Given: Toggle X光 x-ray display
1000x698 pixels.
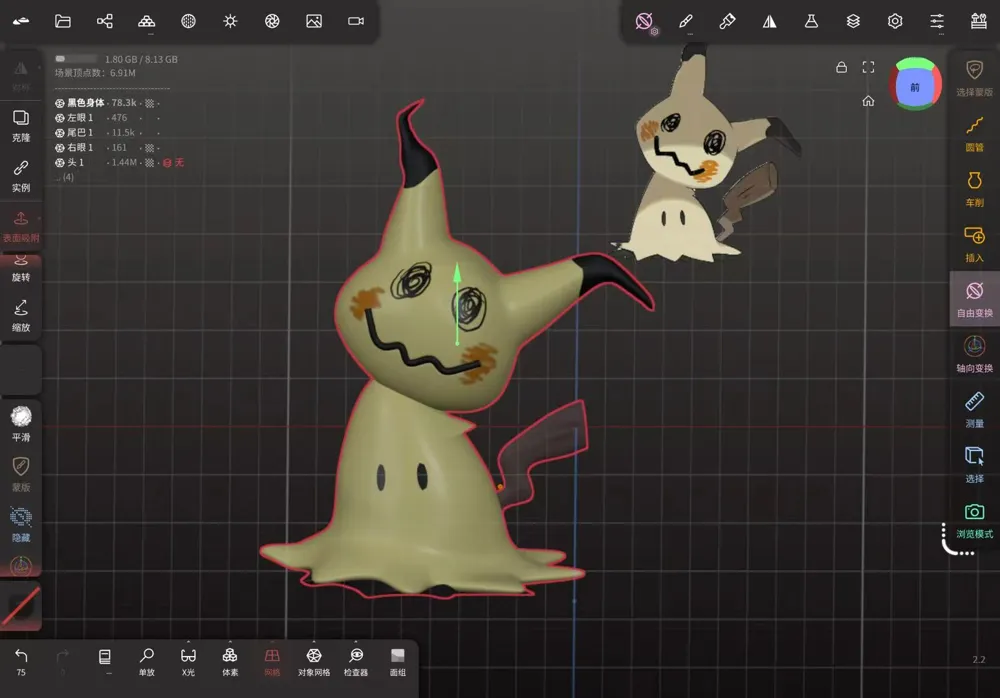Looking at the screenshot, I should (x=188, y=662).
